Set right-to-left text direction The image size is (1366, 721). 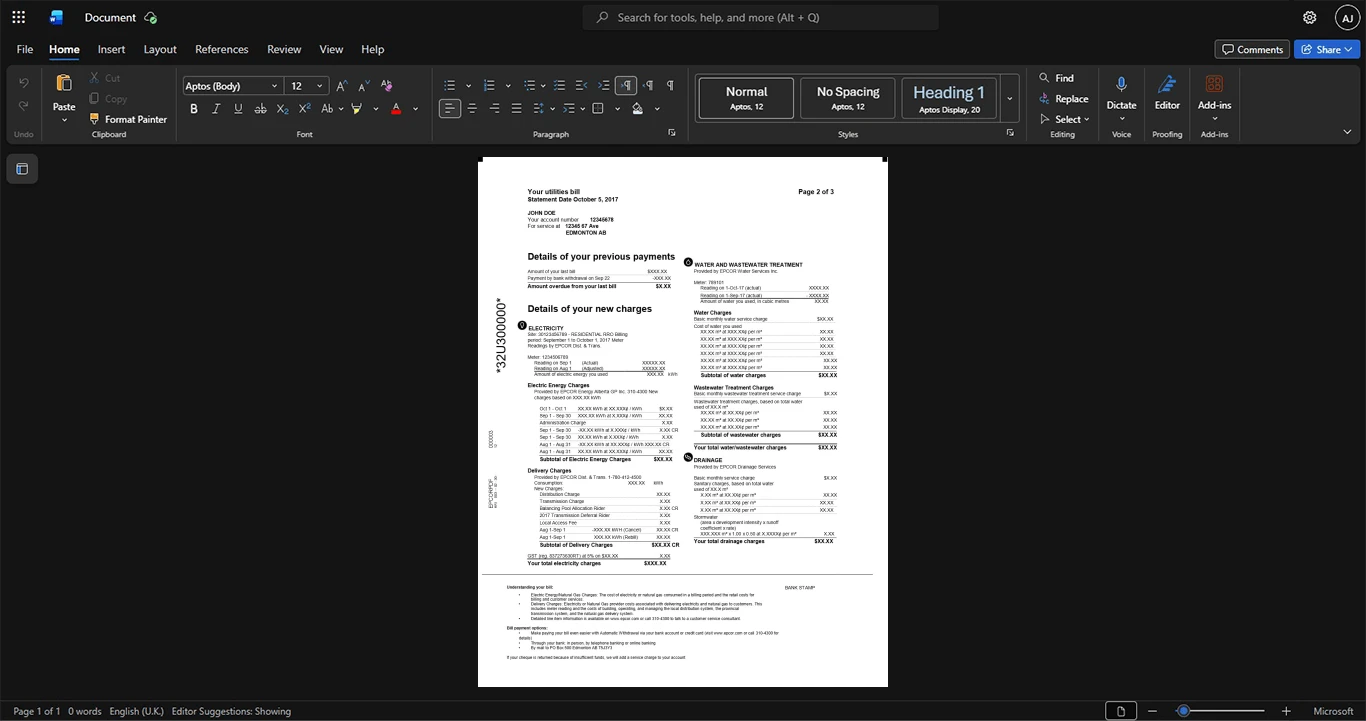(648, 86)
